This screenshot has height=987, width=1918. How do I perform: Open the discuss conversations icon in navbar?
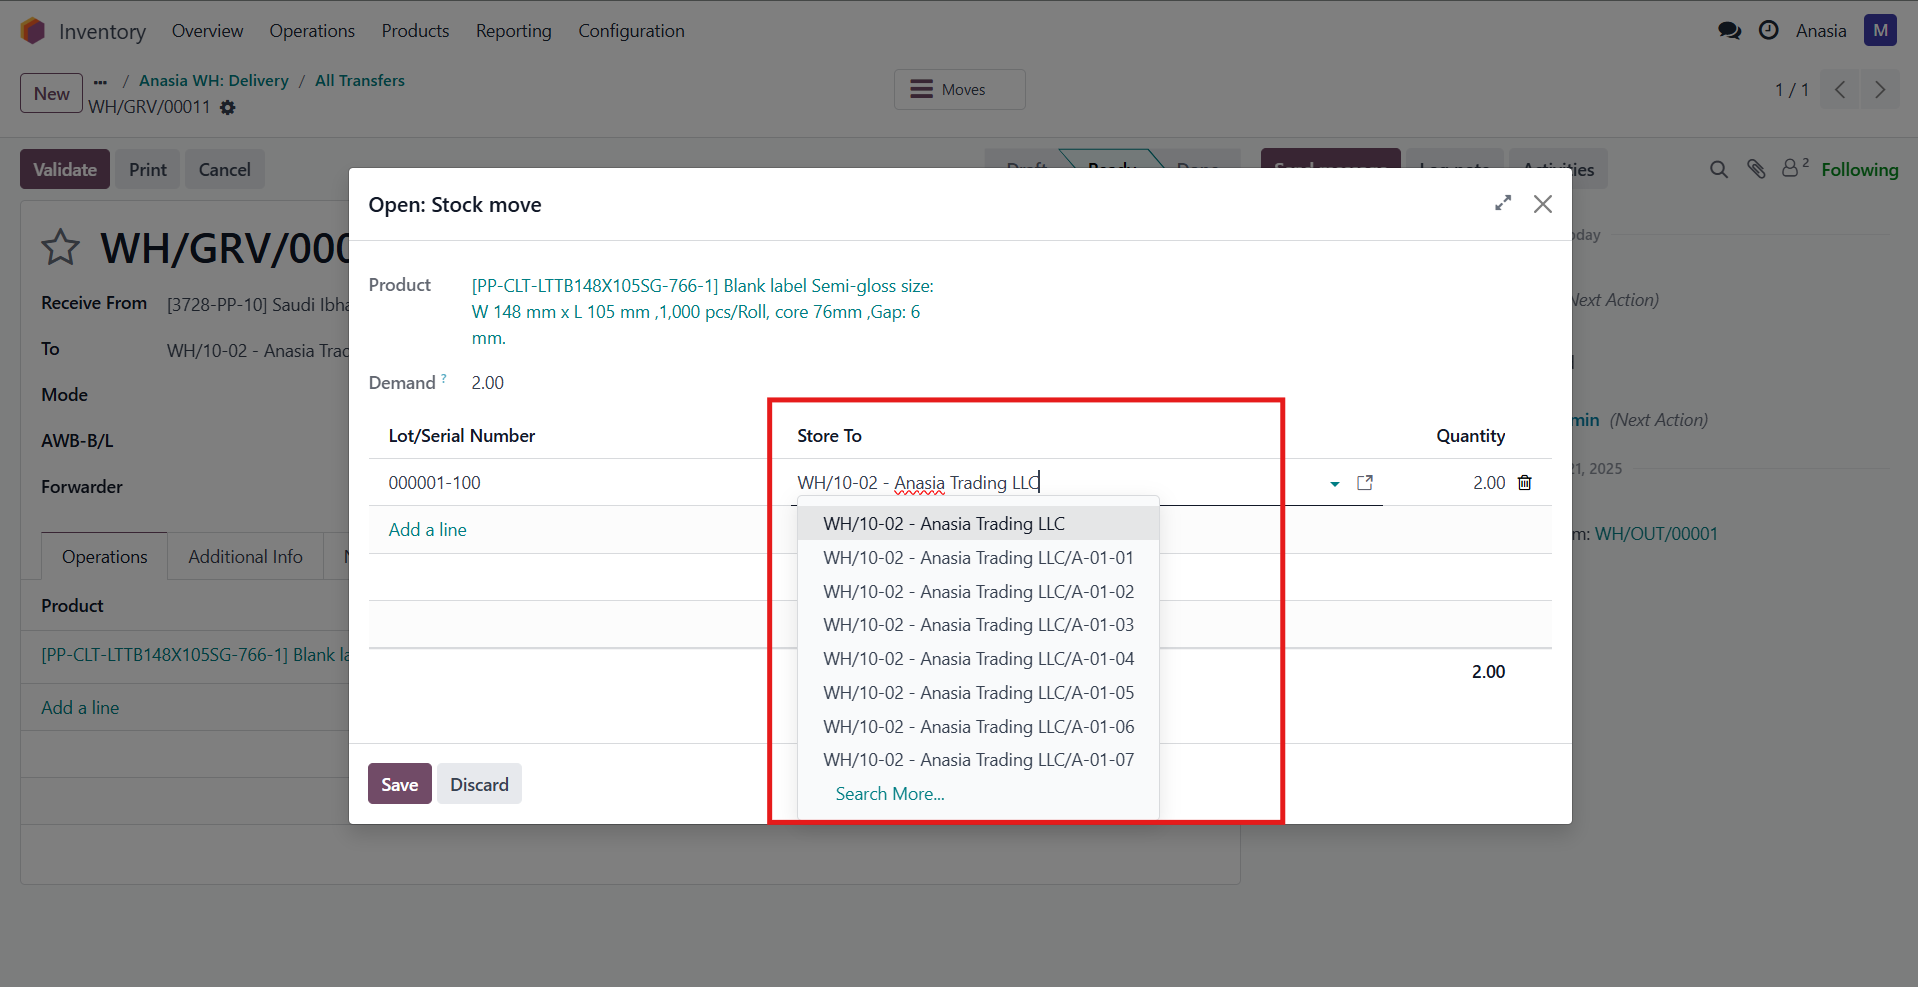(x=1729, y=31)
